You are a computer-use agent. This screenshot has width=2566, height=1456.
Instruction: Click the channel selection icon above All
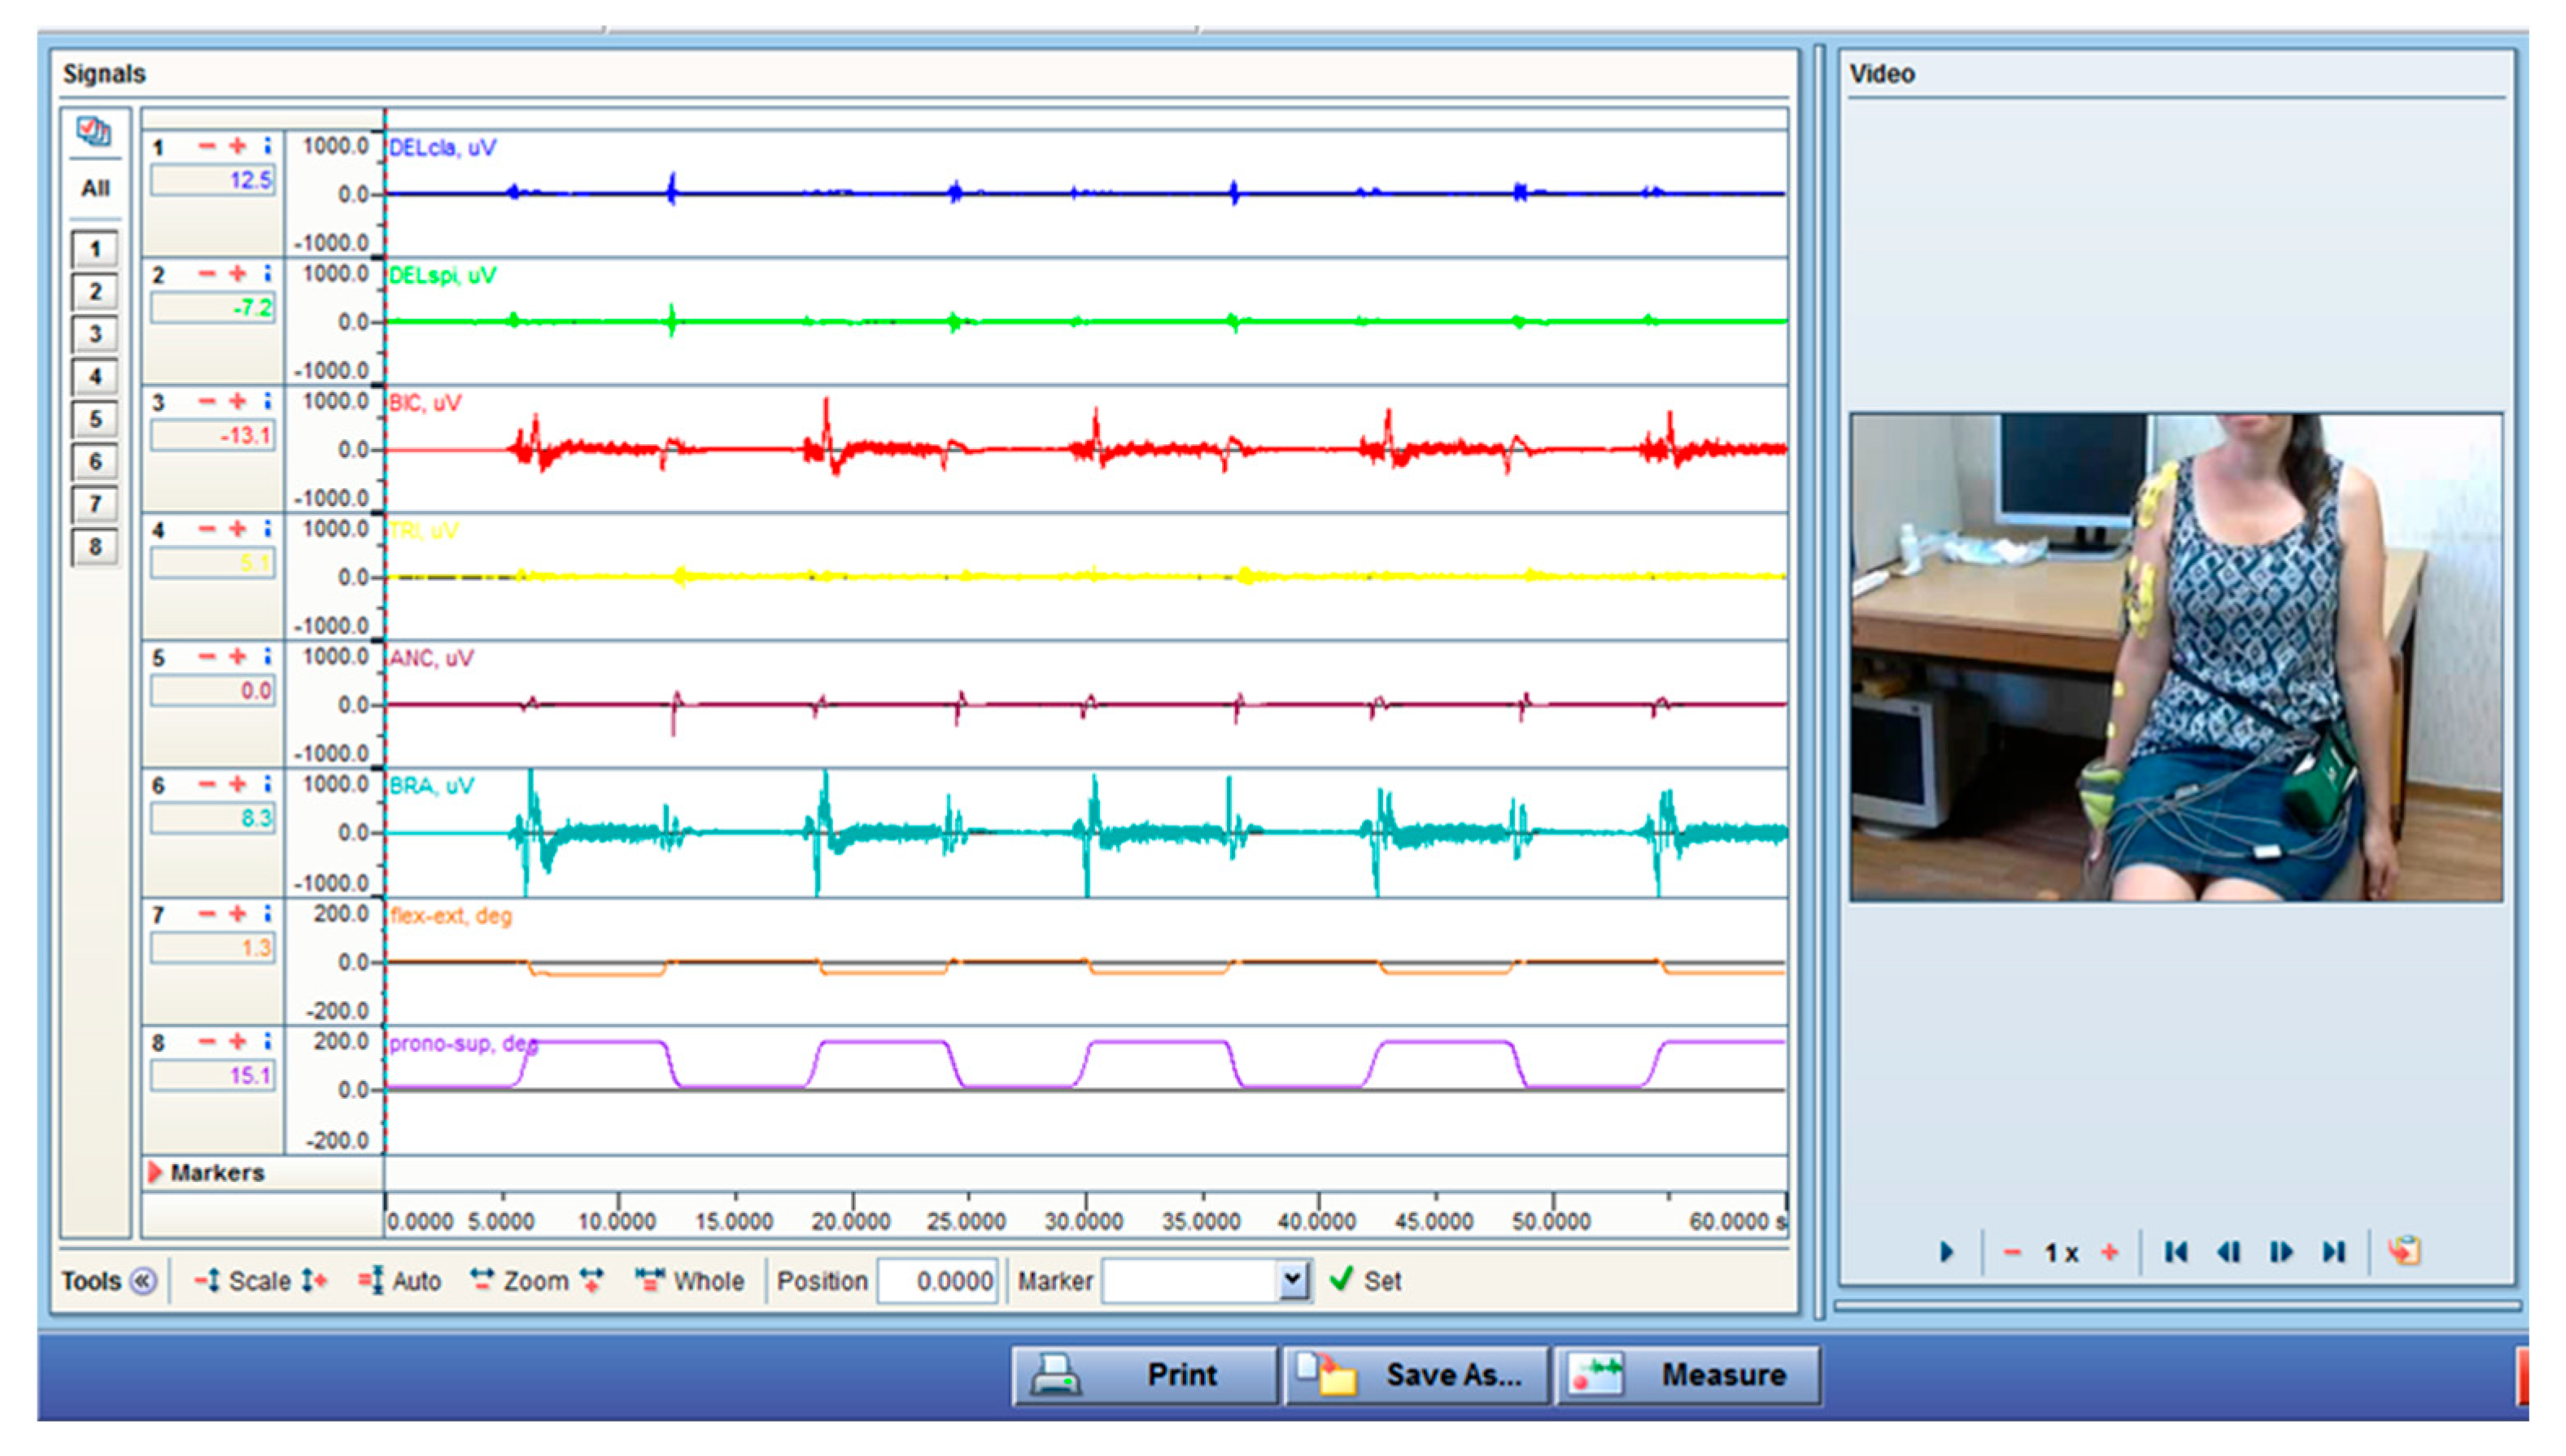pyautogui.click(x=94, y=131)
